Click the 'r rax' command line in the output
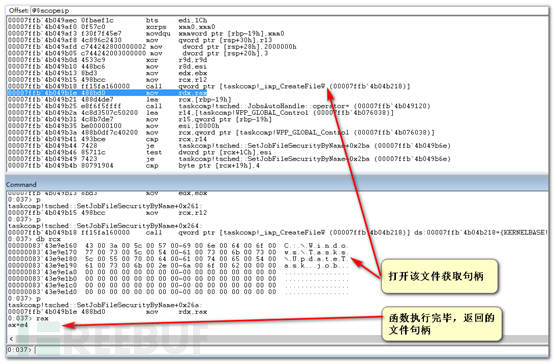 click(x=28, y=318)
